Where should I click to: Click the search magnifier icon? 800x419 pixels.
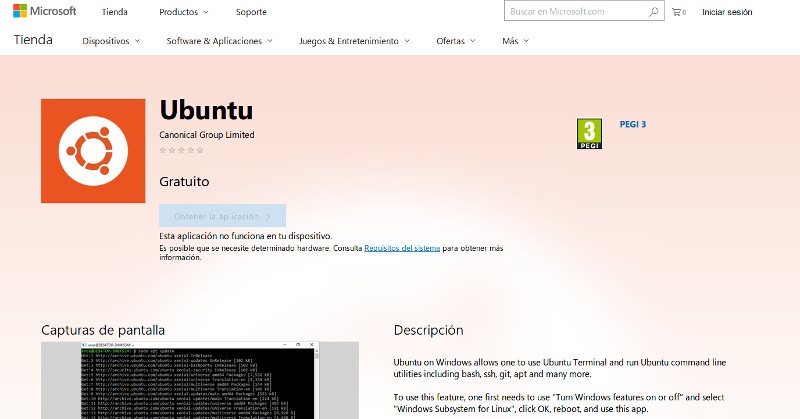[x=654, y=12]
